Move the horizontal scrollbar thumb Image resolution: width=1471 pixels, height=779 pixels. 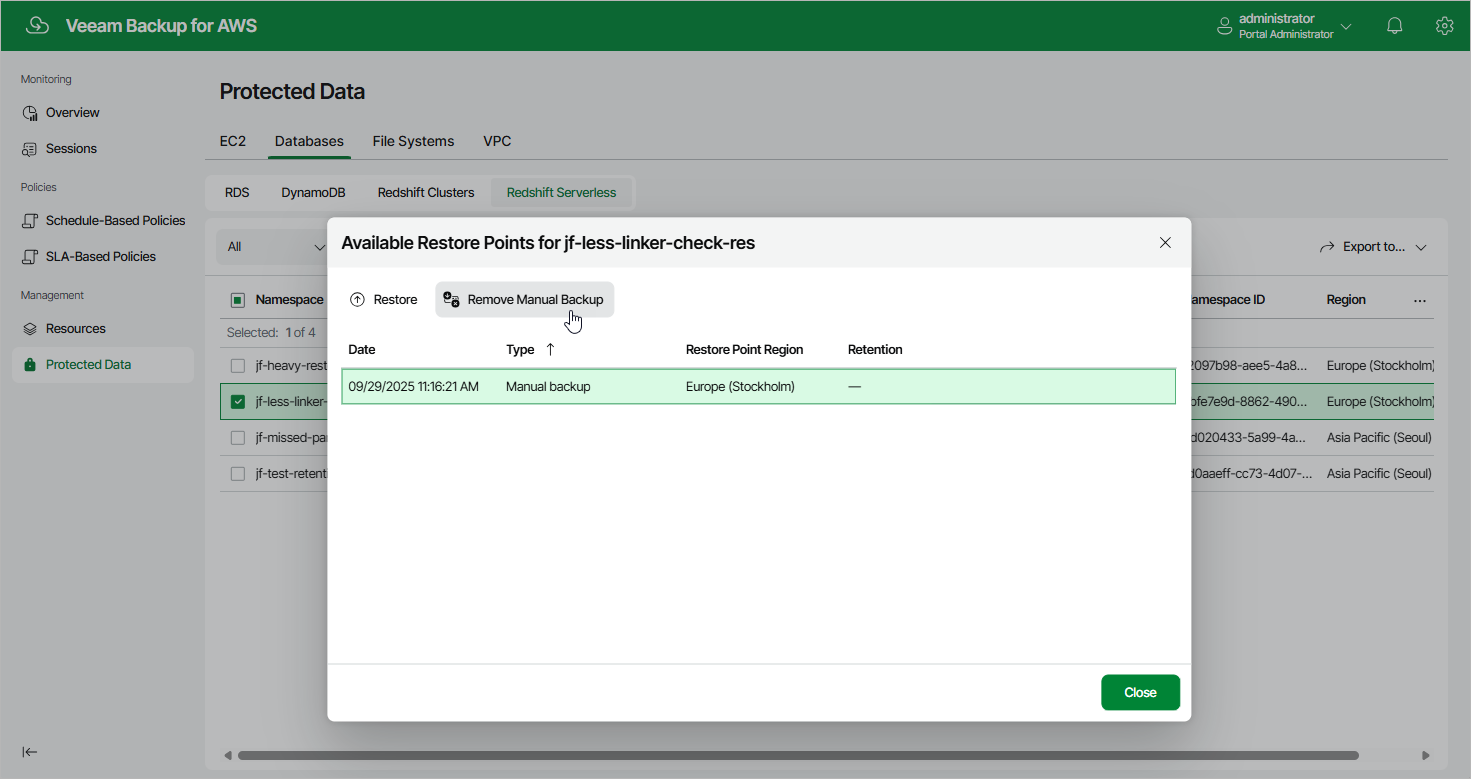click(798, 755)
